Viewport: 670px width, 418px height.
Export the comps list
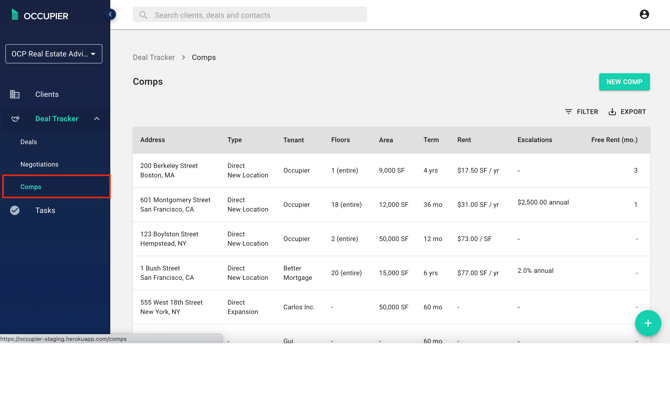coord(627,112)
